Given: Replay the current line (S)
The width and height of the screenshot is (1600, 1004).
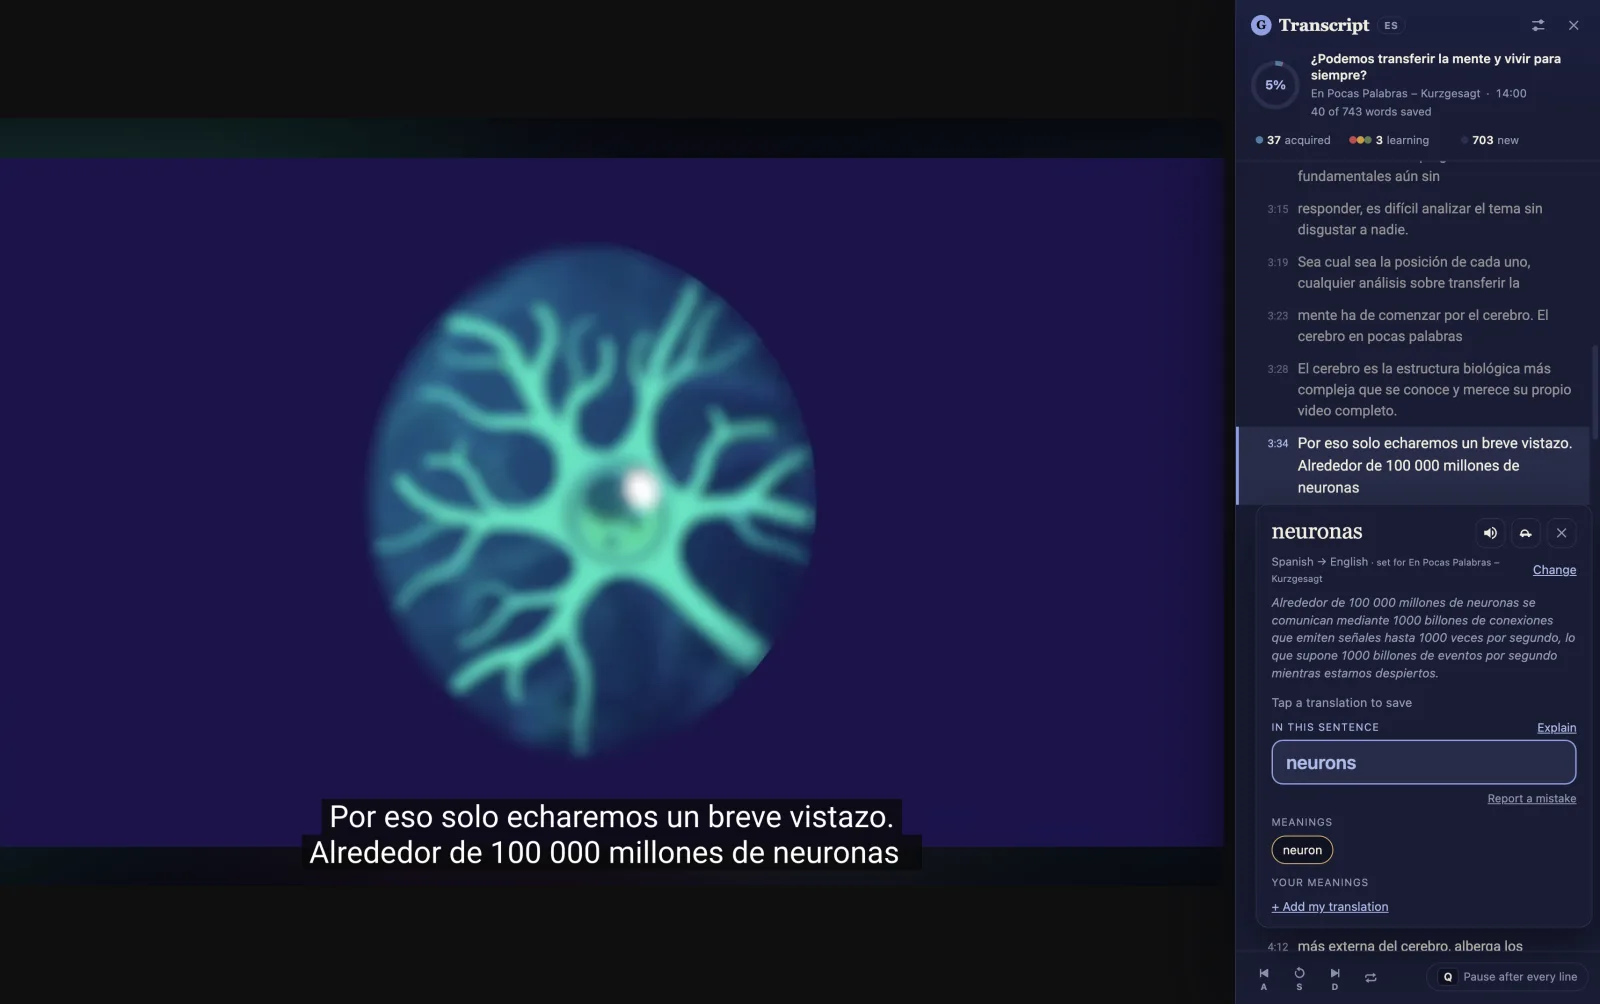Looking at the screenshot, I should (x=1299, y=978).
